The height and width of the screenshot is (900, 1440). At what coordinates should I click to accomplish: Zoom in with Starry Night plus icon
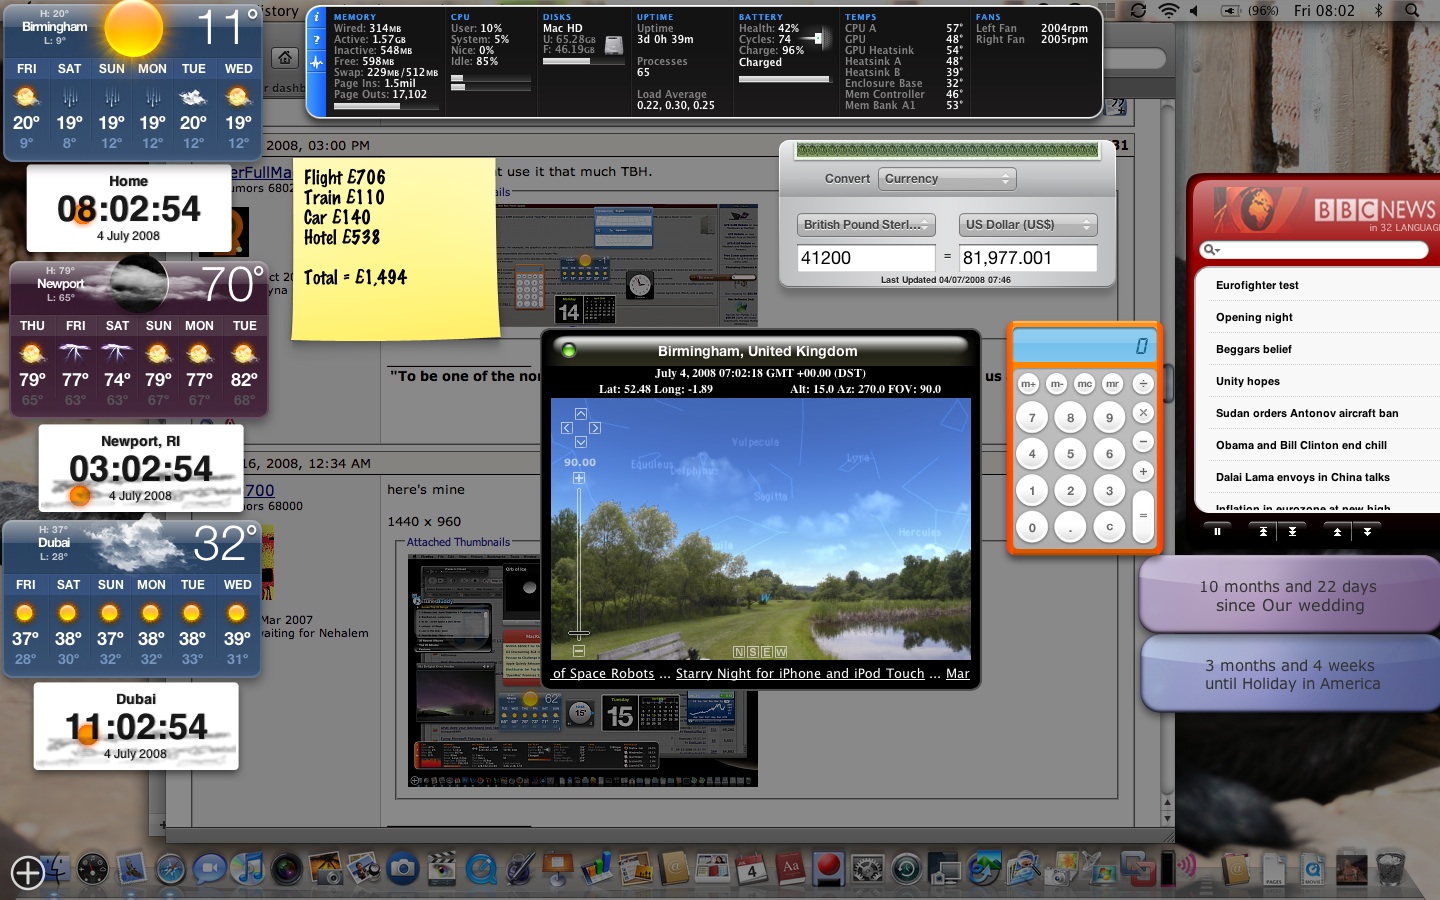point(579,478)
